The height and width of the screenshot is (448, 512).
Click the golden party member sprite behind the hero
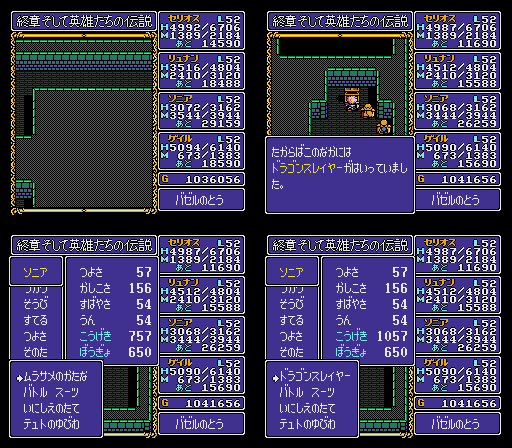368,111
